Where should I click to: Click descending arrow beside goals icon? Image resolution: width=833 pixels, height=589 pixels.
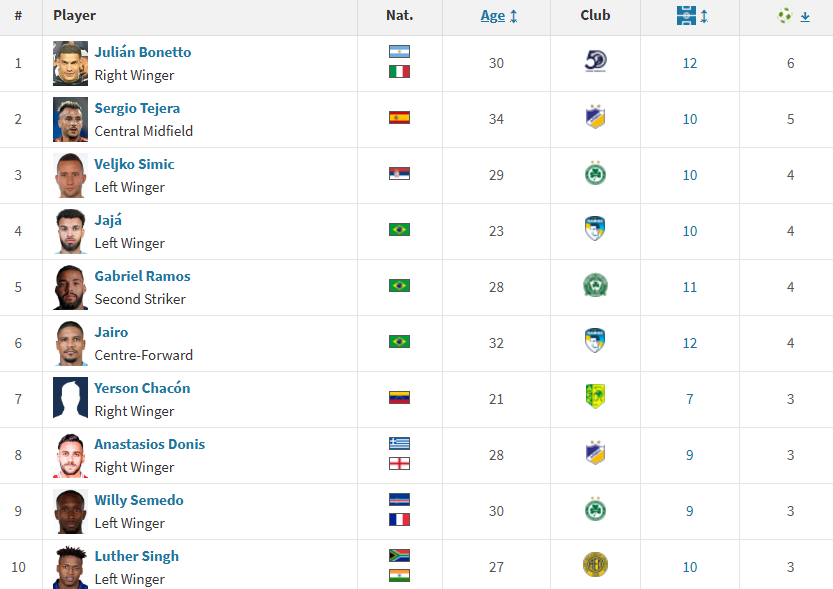point(805,16)
